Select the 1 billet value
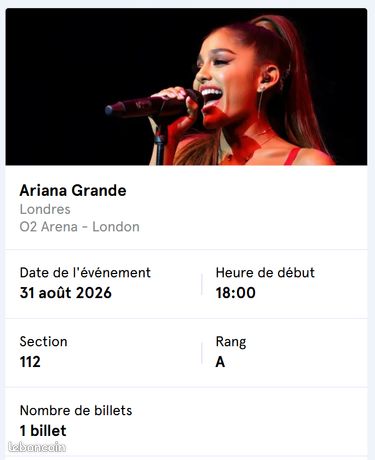Image resolution: width=375 pixels, height=460 pixels. click(x=43, y=431)
